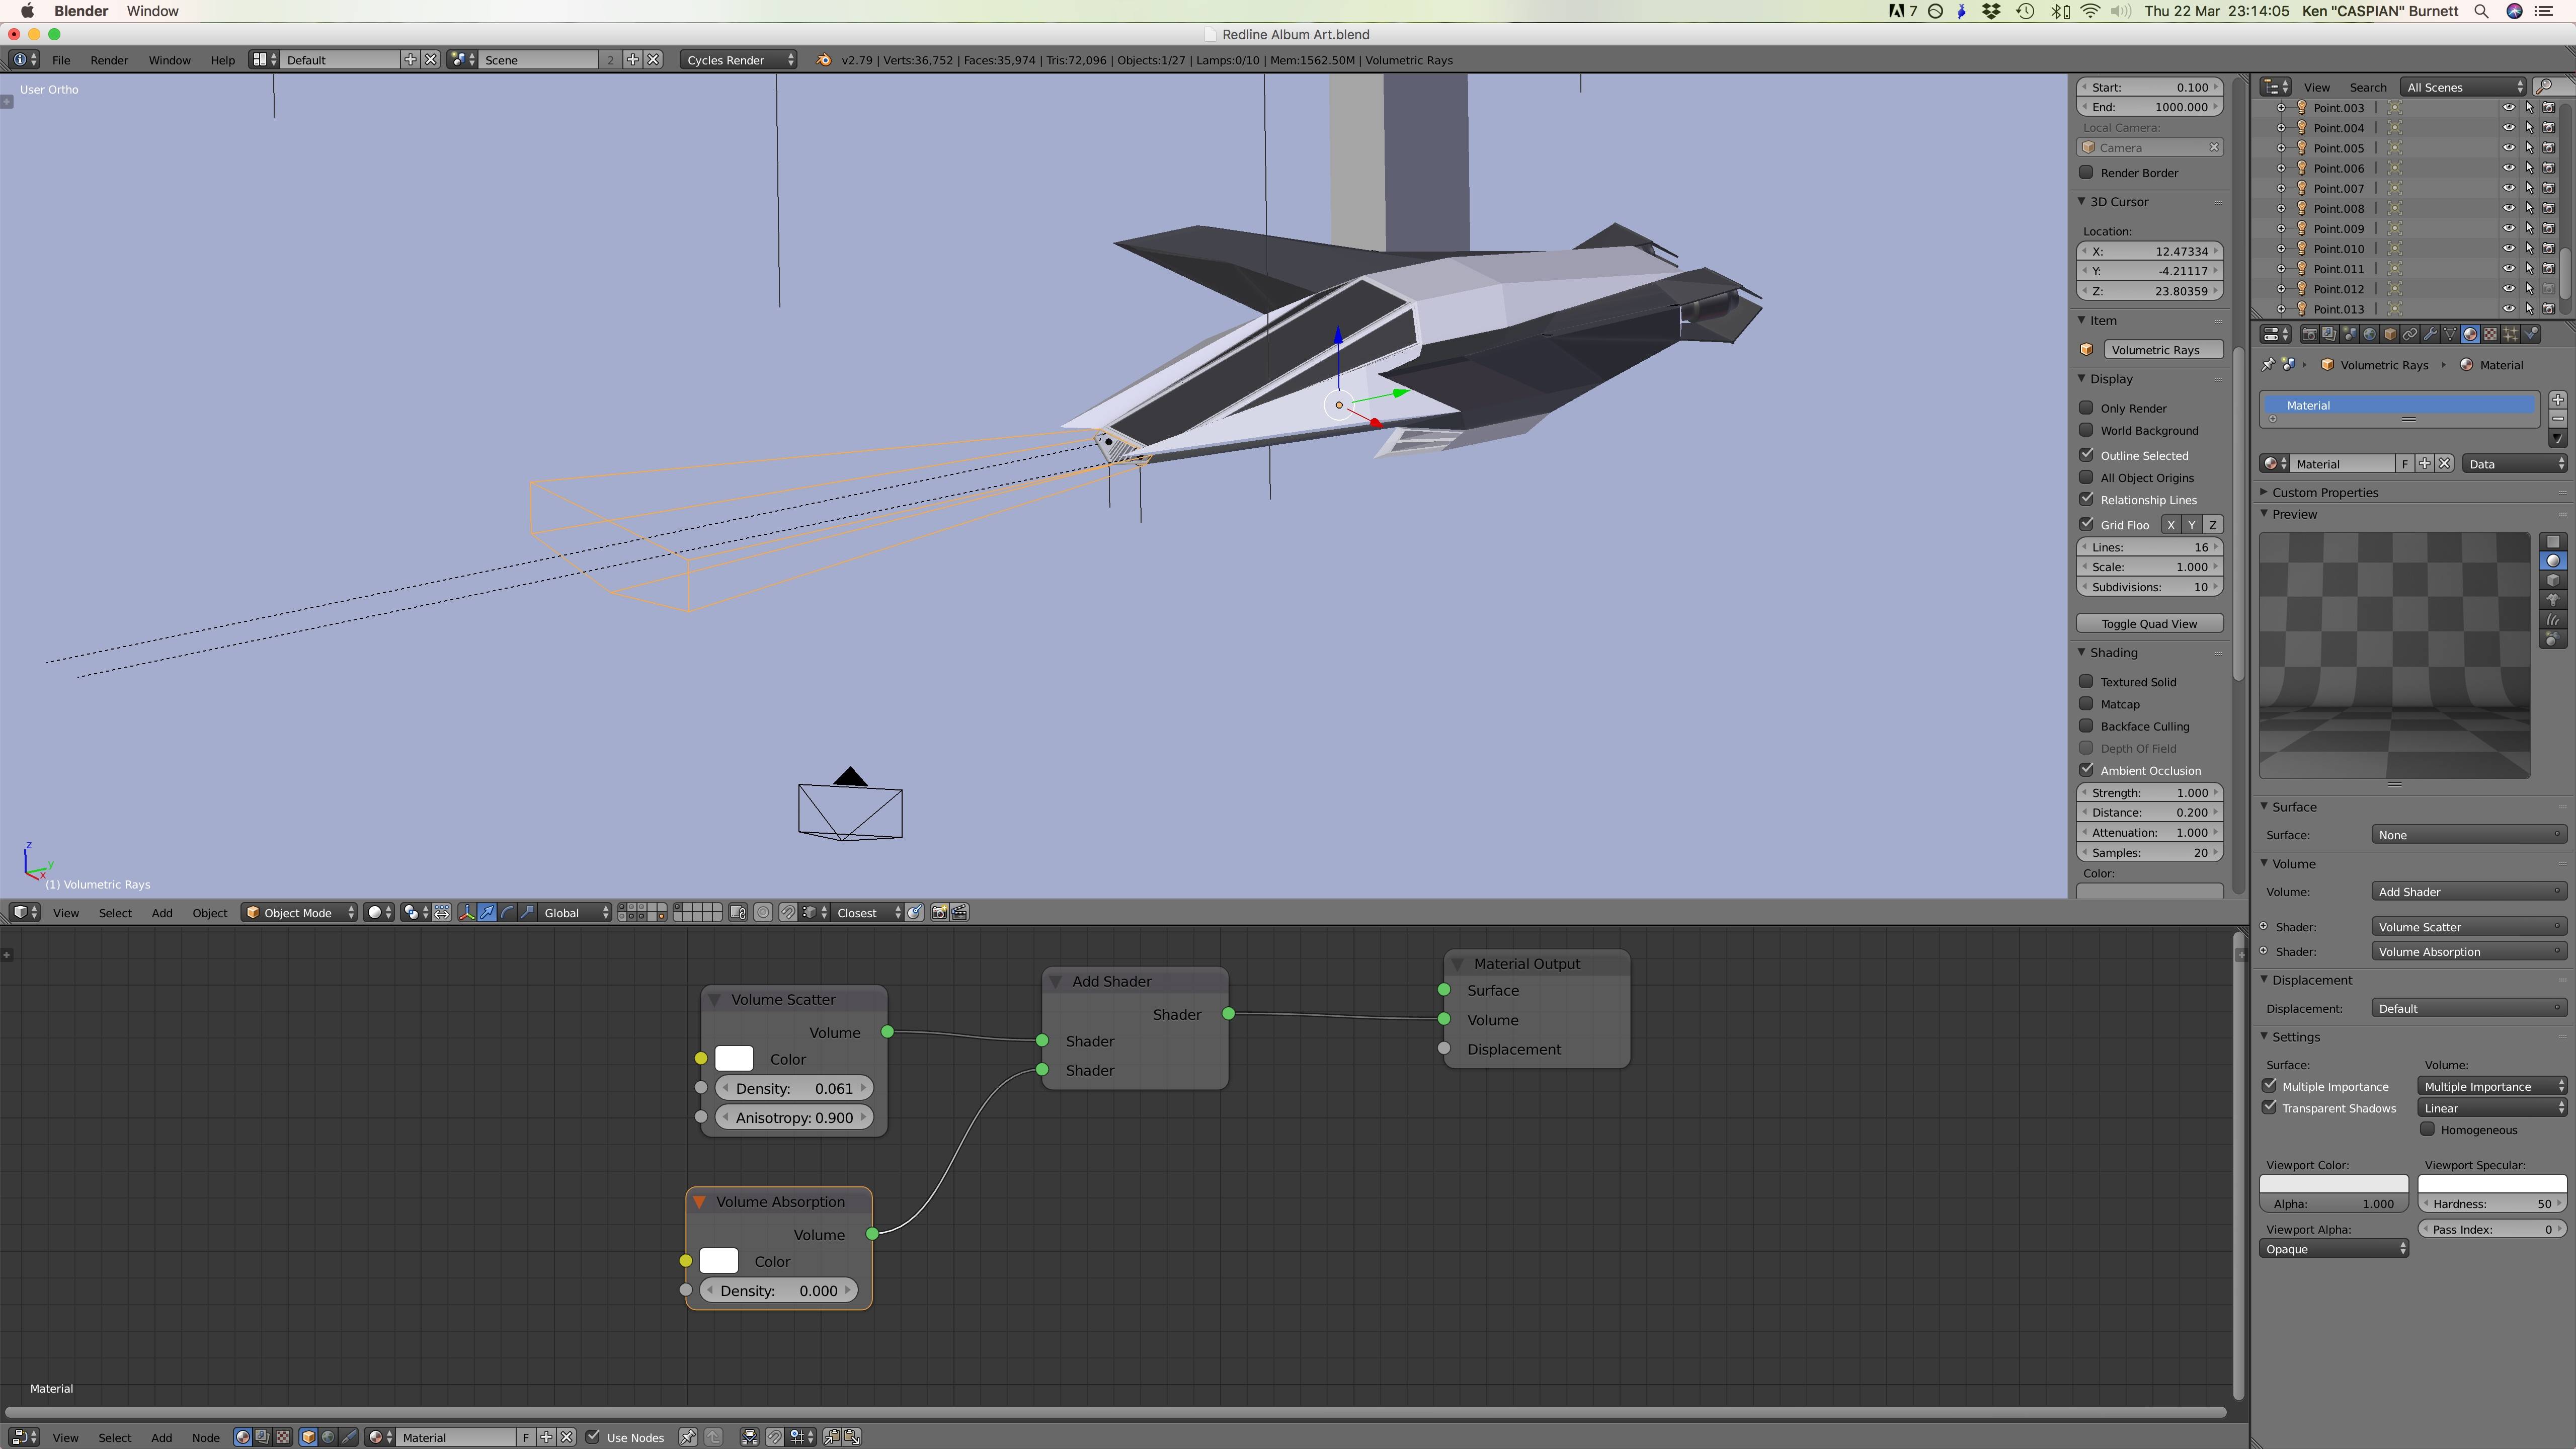Disable the Relationship Lines checkbox
This screenshot has height=1449, width=2576.
coord(2086,500)
